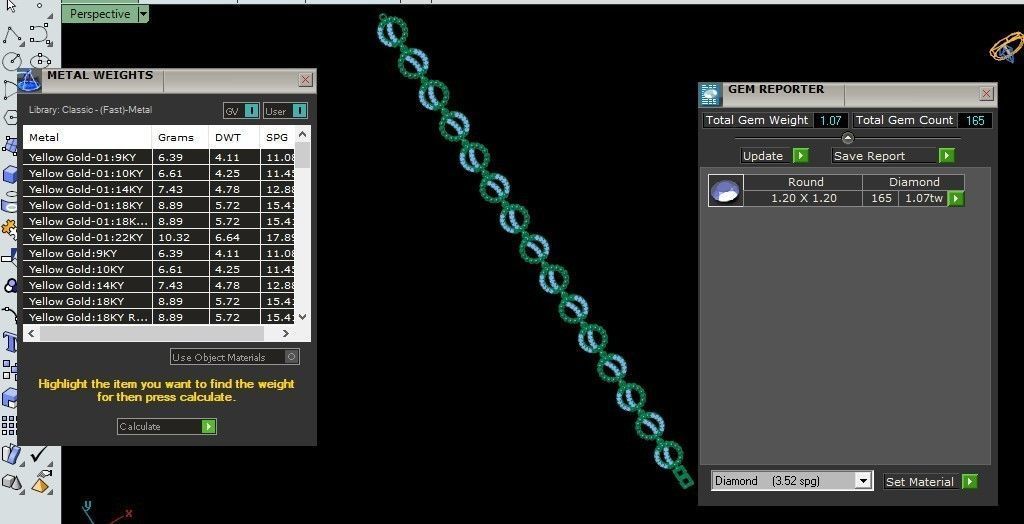The width and height of the screenshot is (1024, 524).
Task: Choose the Surface from points tool
Action: [10, 144]
